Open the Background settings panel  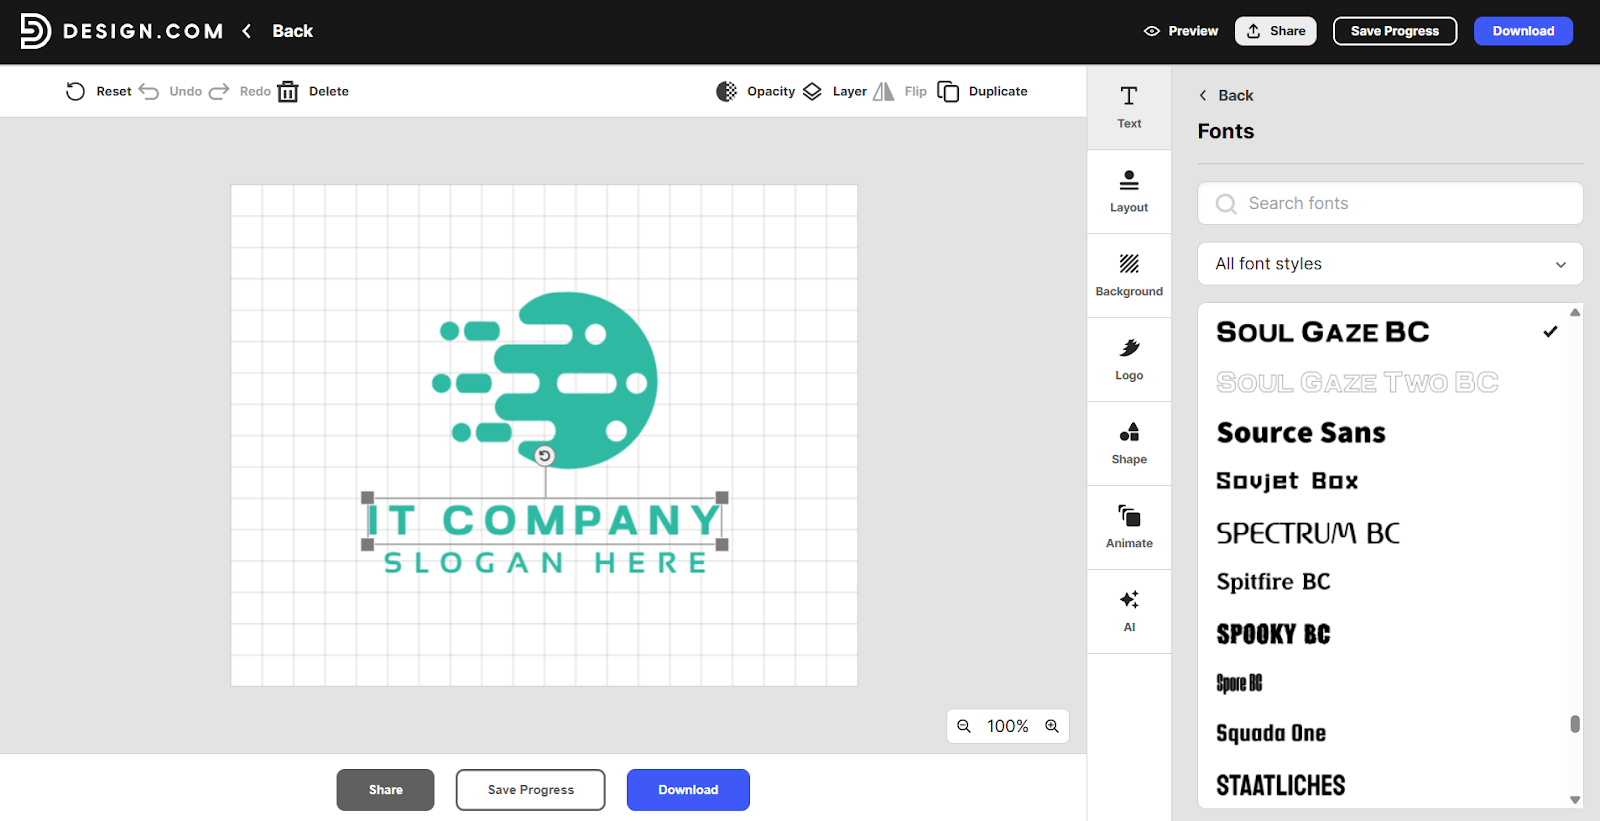pyautogui.click(x=1129, y=275)
